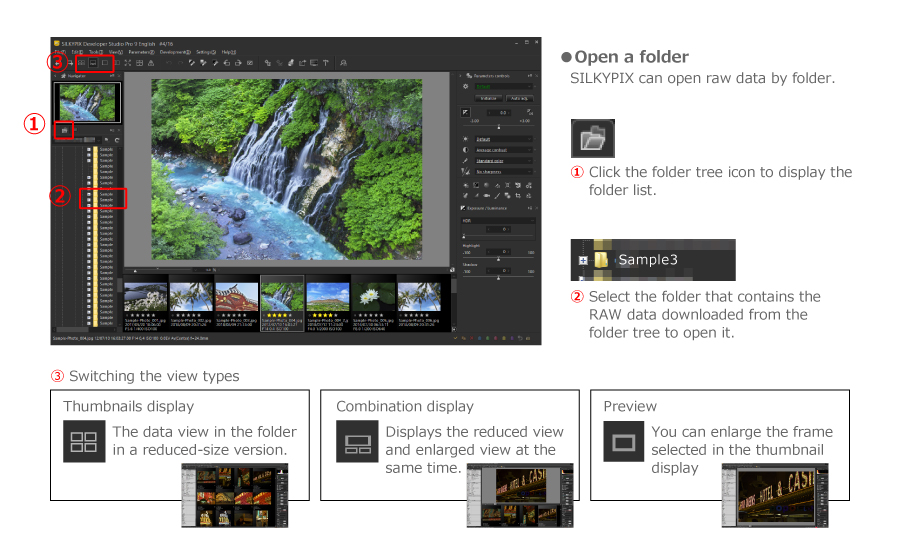Open the Development menu

click(x=175, y=52)
